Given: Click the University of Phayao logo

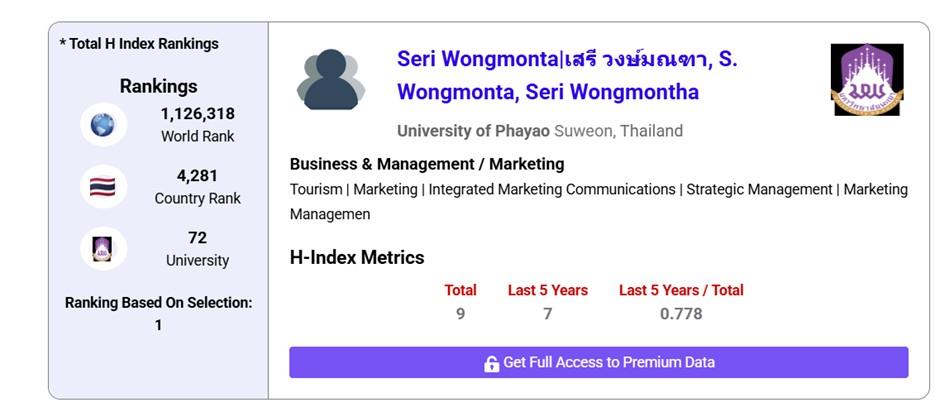Looking at the screenshot, I should click(x=867, y=79).
